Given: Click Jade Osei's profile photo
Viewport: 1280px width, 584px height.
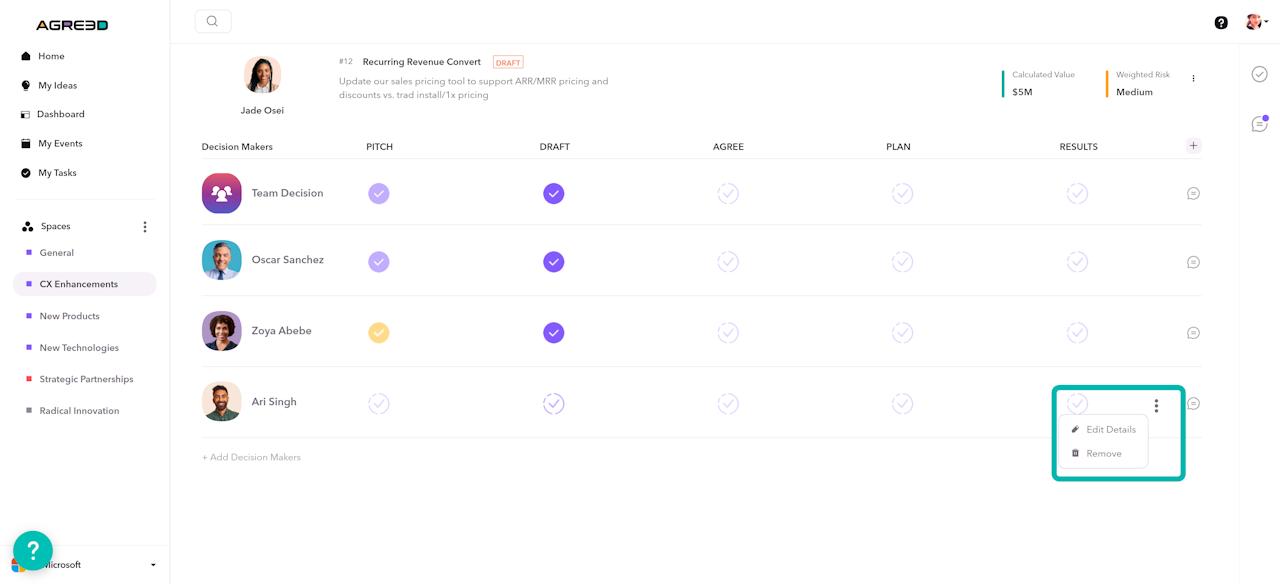Looking at the screenshot, I should click(x=262, y=75).
